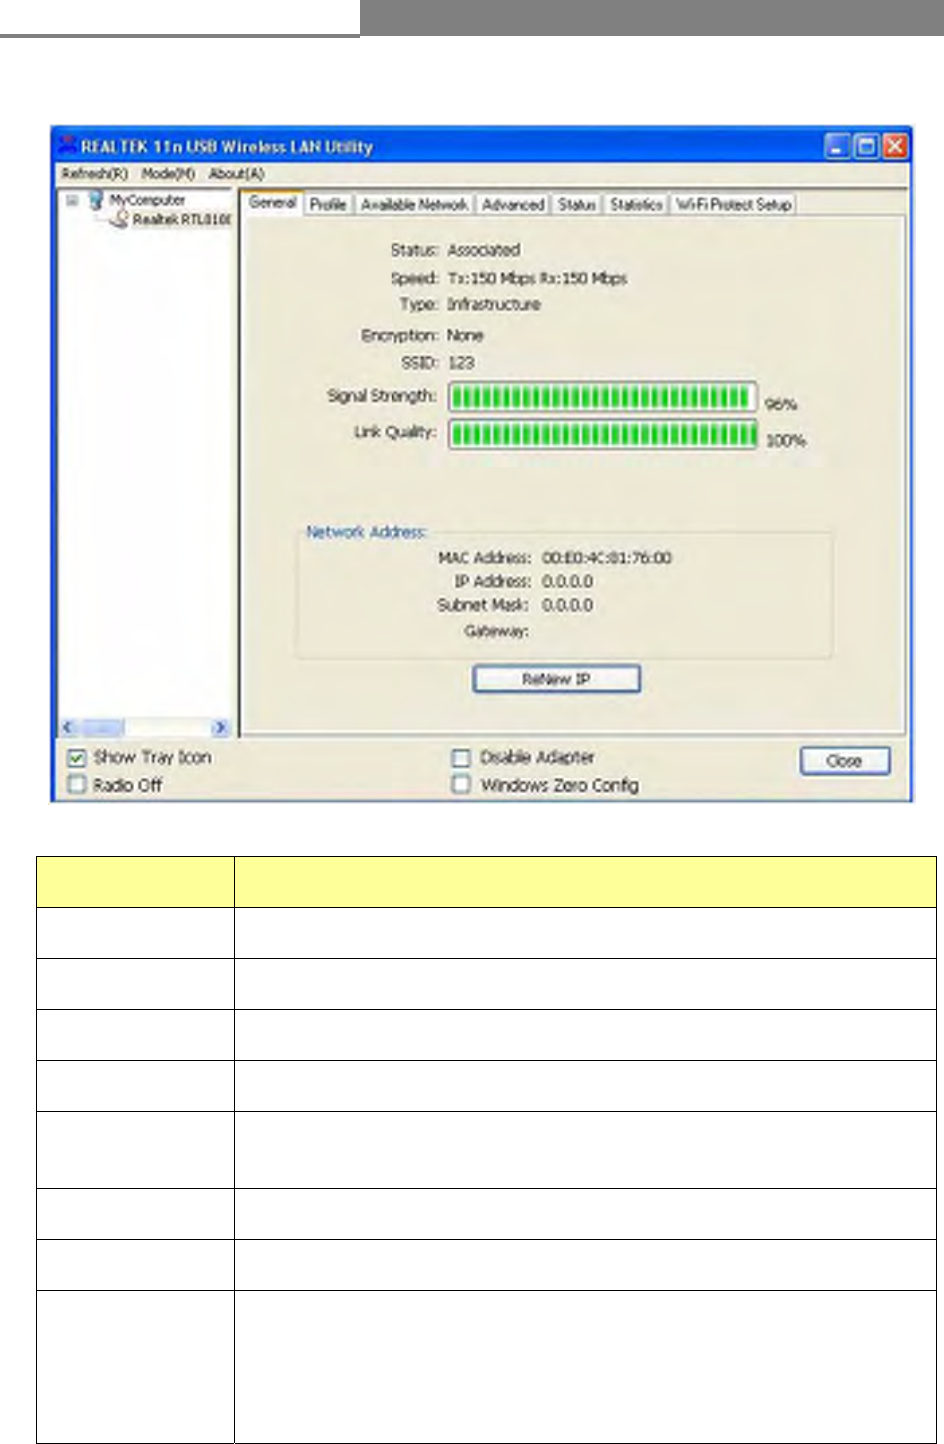Viewport: 944px width, 1444px height.
Task: Click the tree panel right scroll arrow
Action: click(221, 727)
